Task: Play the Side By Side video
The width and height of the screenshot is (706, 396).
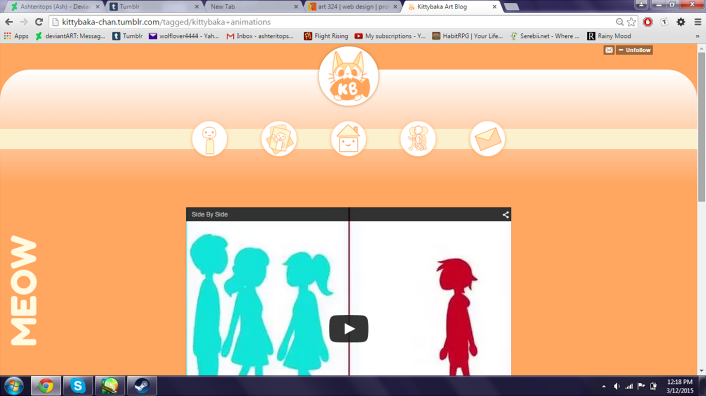Action: [x=348, y=329]
